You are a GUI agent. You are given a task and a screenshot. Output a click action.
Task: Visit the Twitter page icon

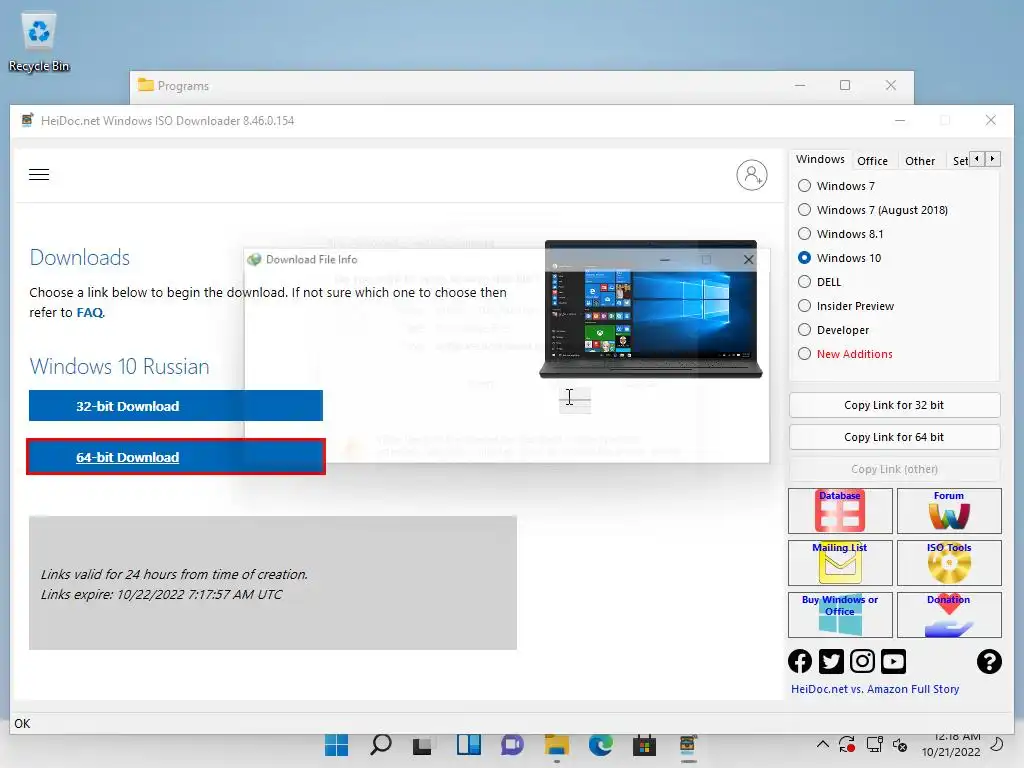click(x=831, y=662)
